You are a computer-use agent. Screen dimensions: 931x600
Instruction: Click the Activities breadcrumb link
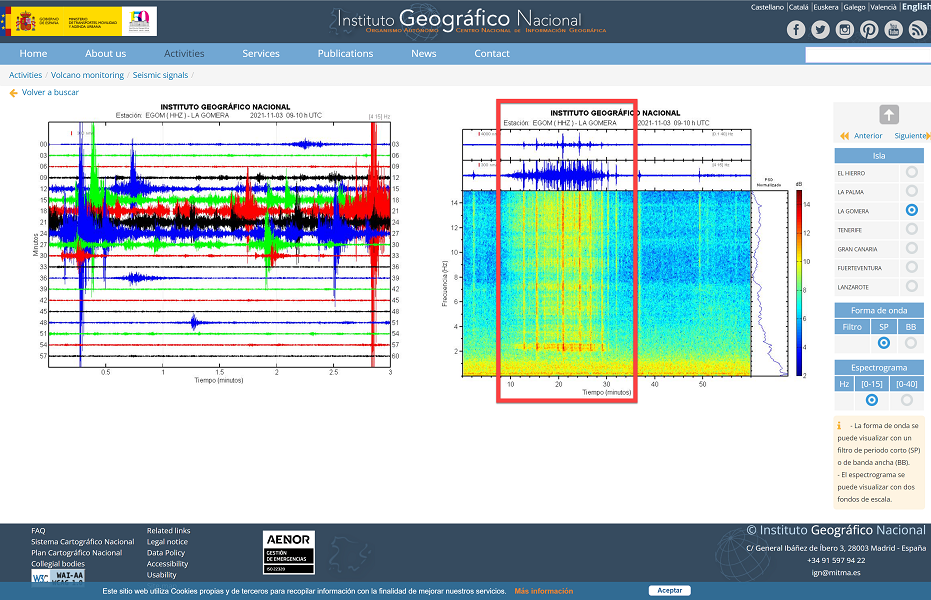(x=26, y=75)
